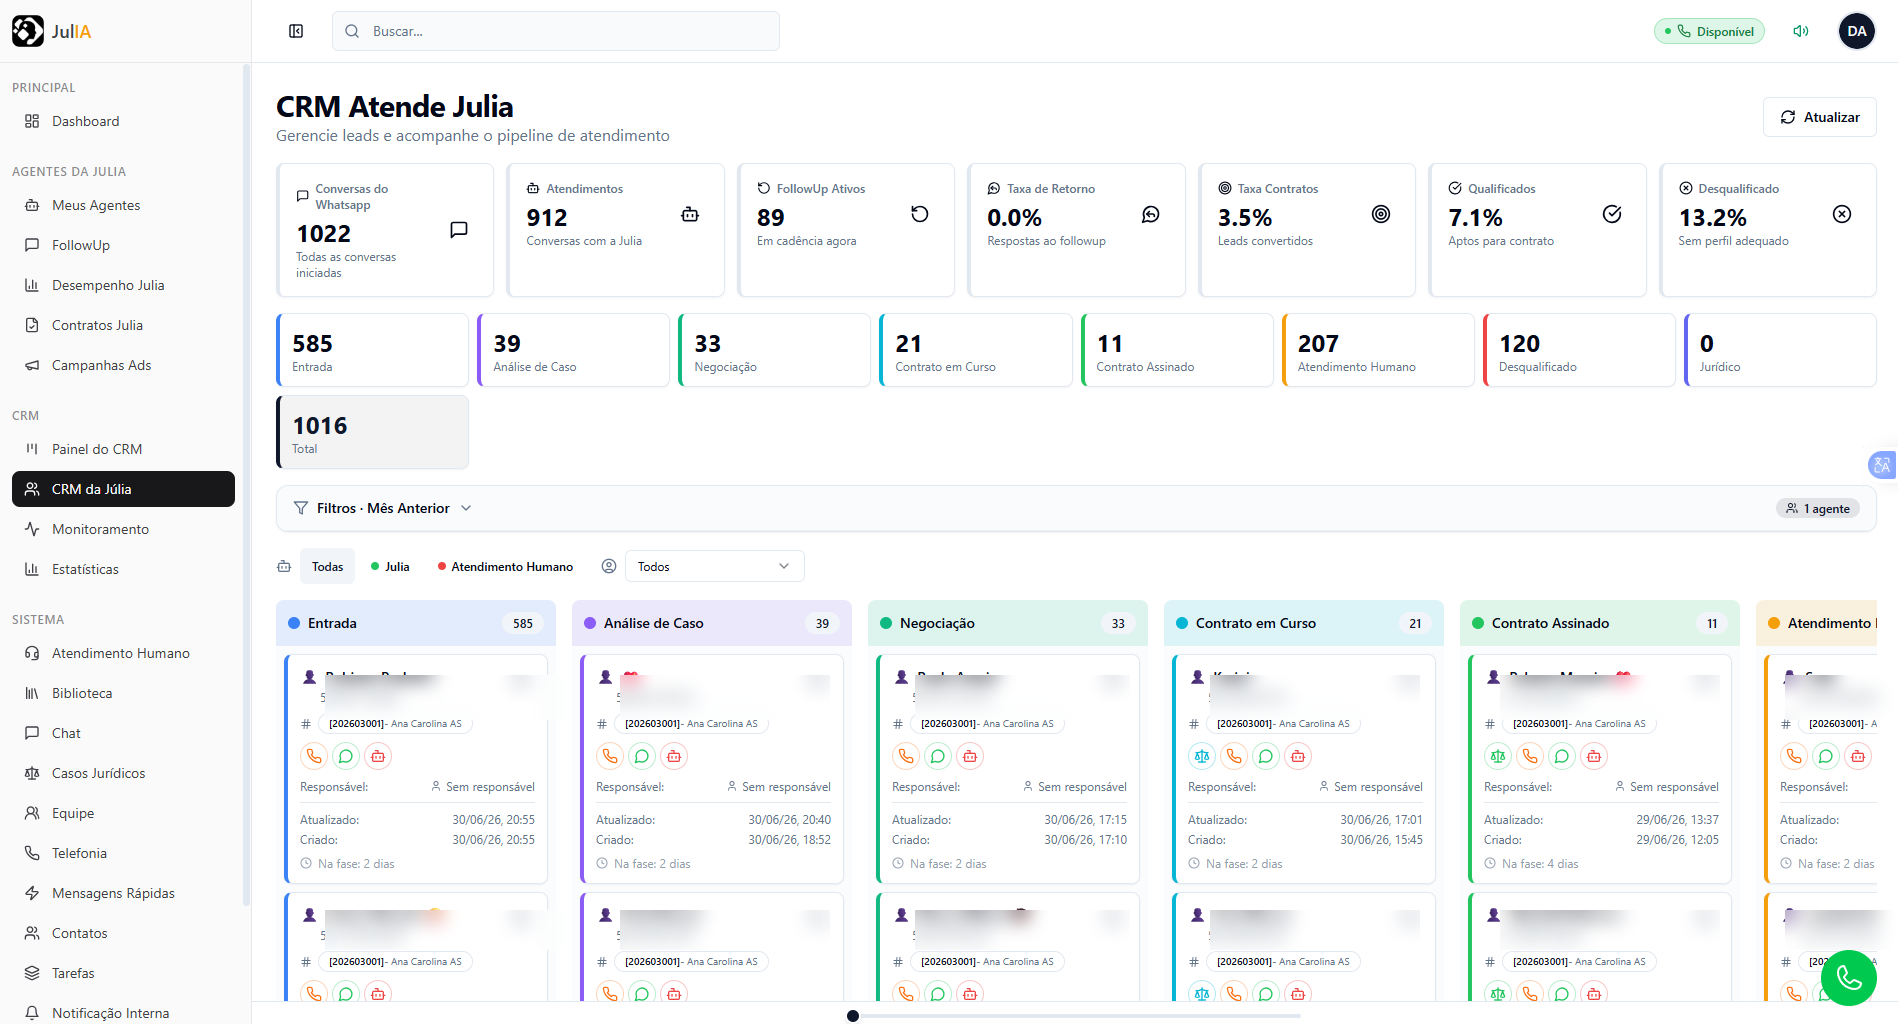1898x1024 pixels.
Task: Click phone icon on first Entrada card
Action: (314, 756)
